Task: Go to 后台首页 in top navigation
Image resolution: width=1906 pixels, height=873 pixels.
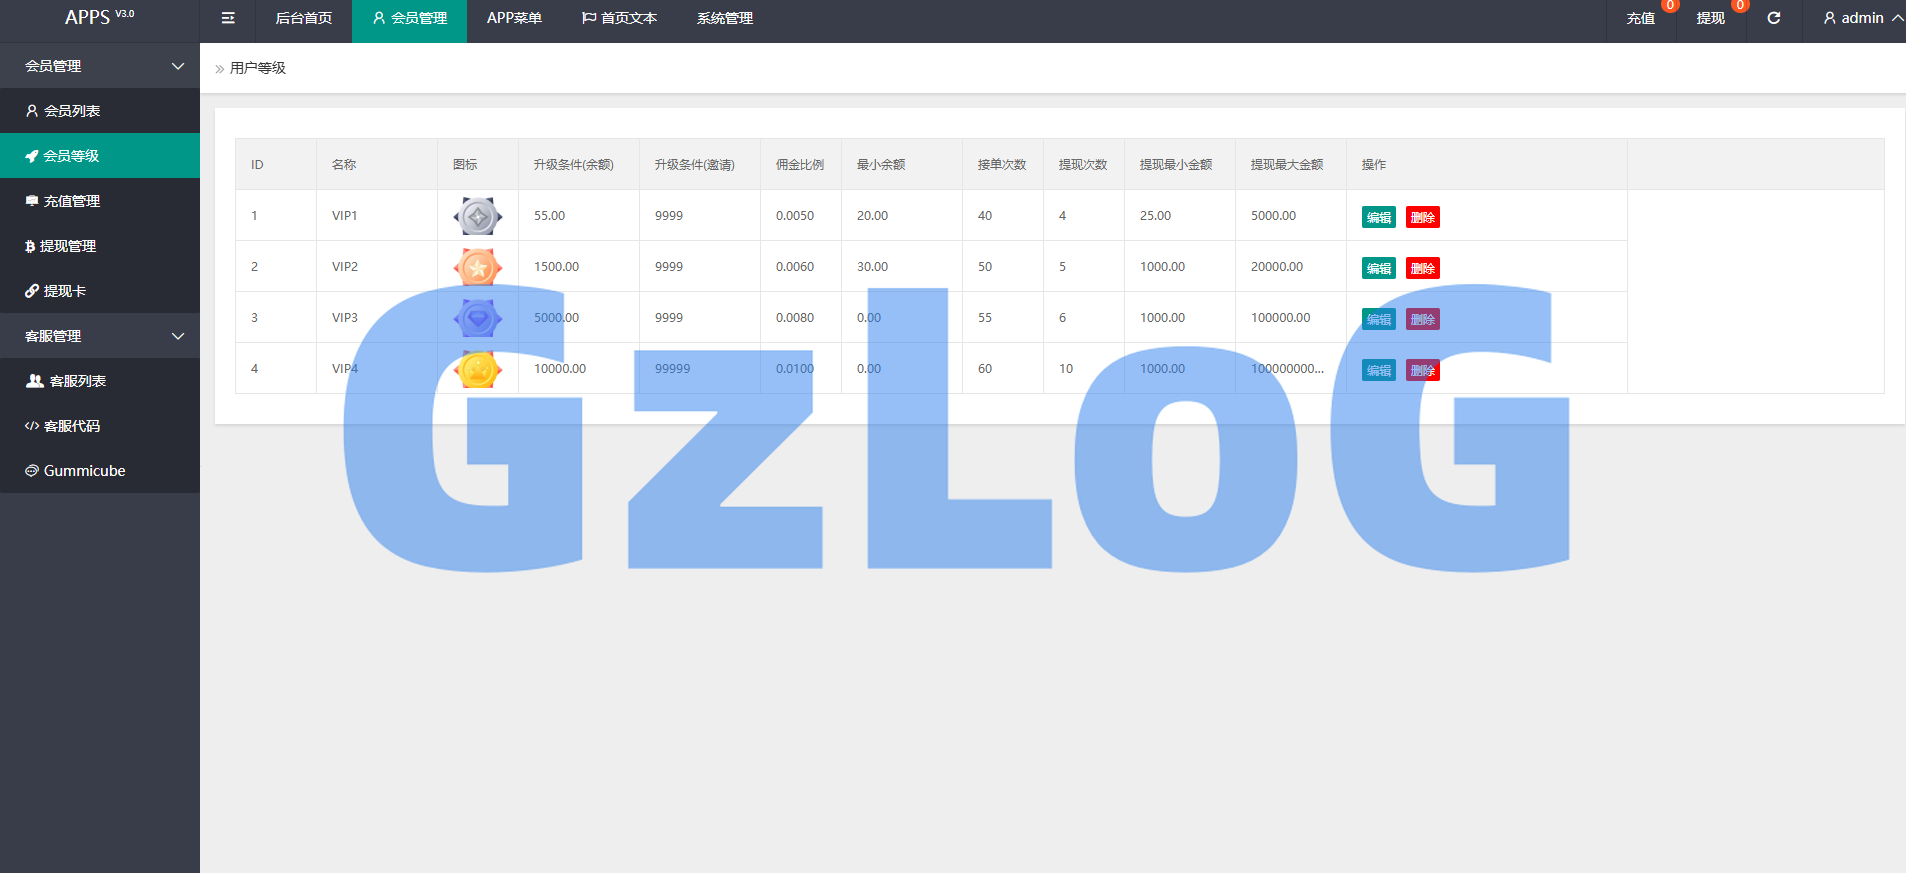Action: tap(304, 18)
